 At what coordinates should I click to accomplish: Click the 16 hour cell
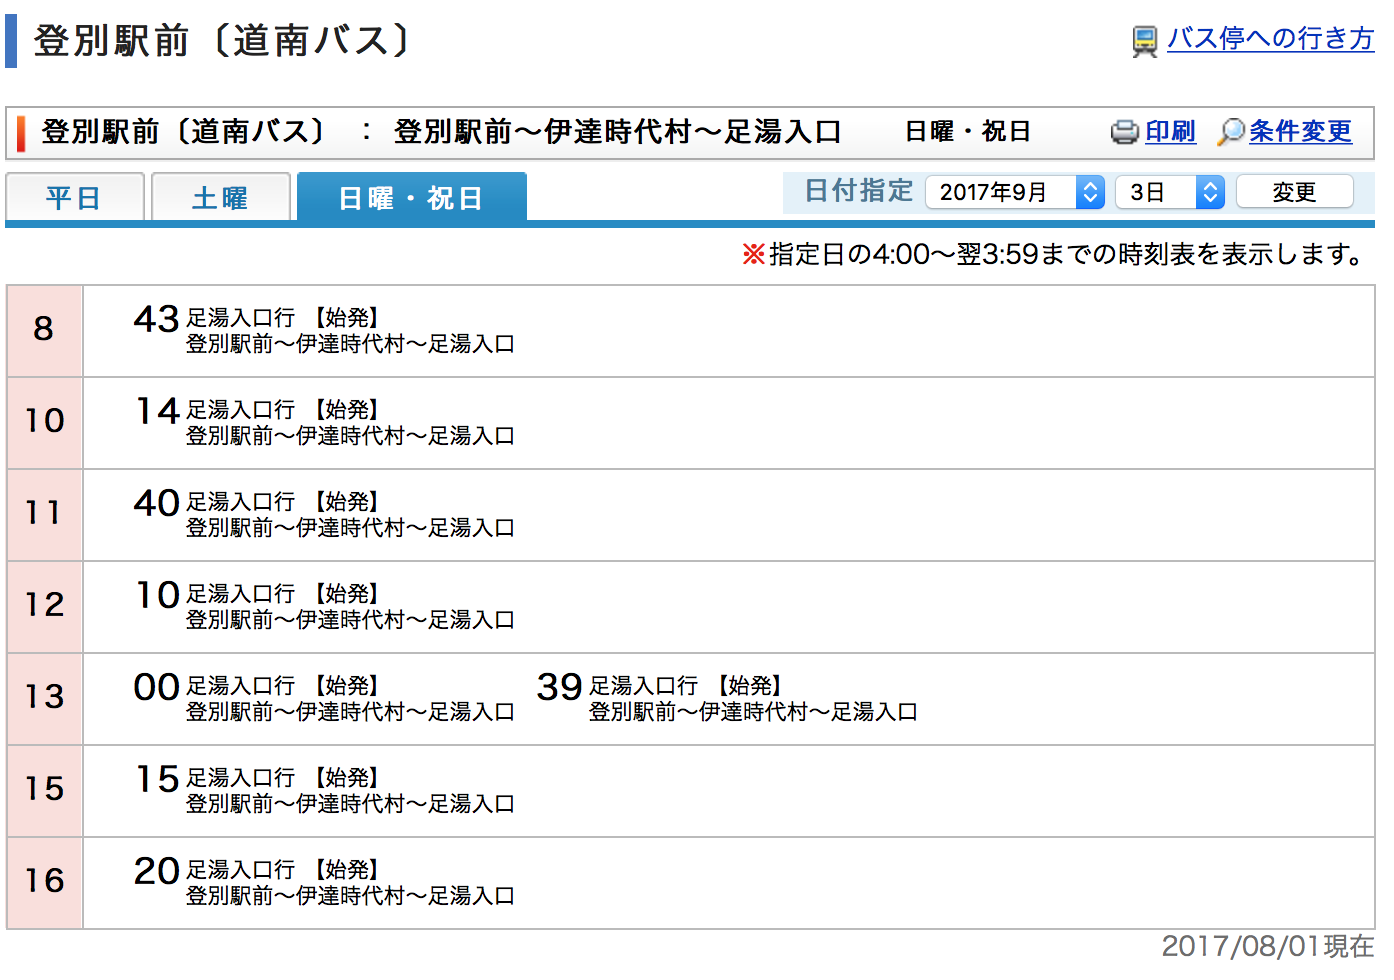click(x=44, y=882)
